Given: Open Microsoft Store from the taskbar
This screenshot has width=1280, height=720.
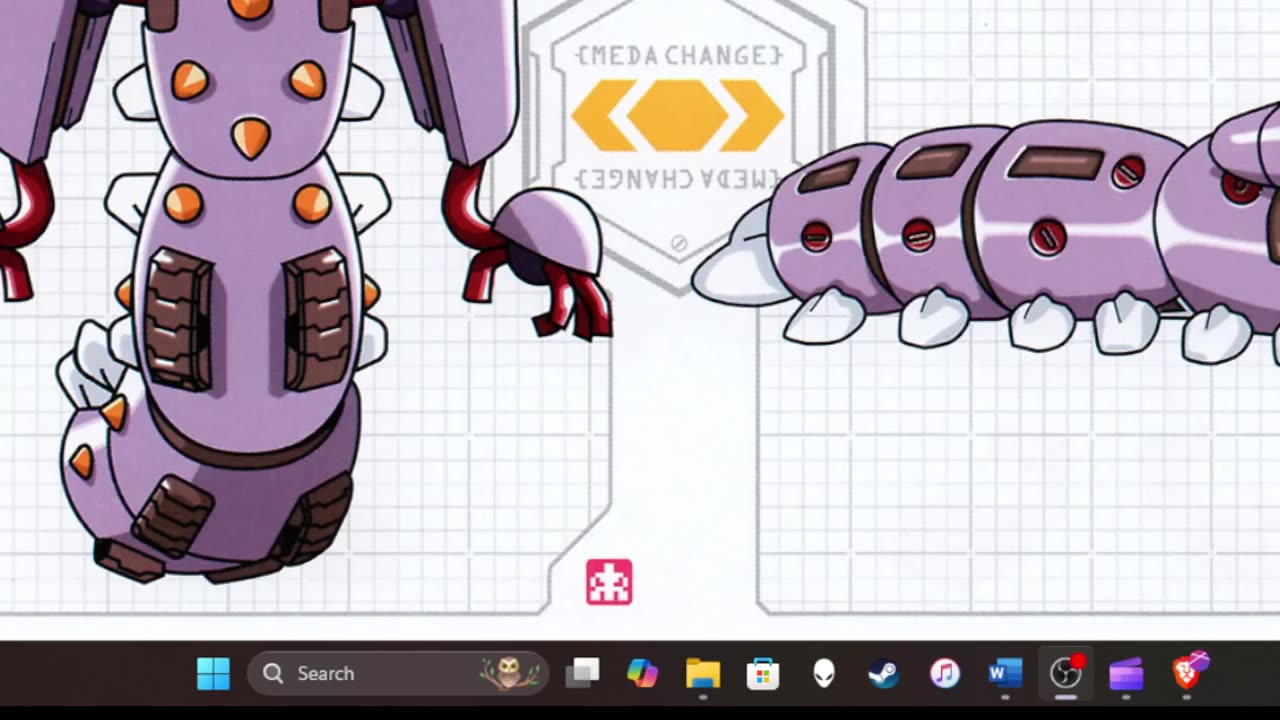Looking at the screenshot, I should click(x=763, y=673).
